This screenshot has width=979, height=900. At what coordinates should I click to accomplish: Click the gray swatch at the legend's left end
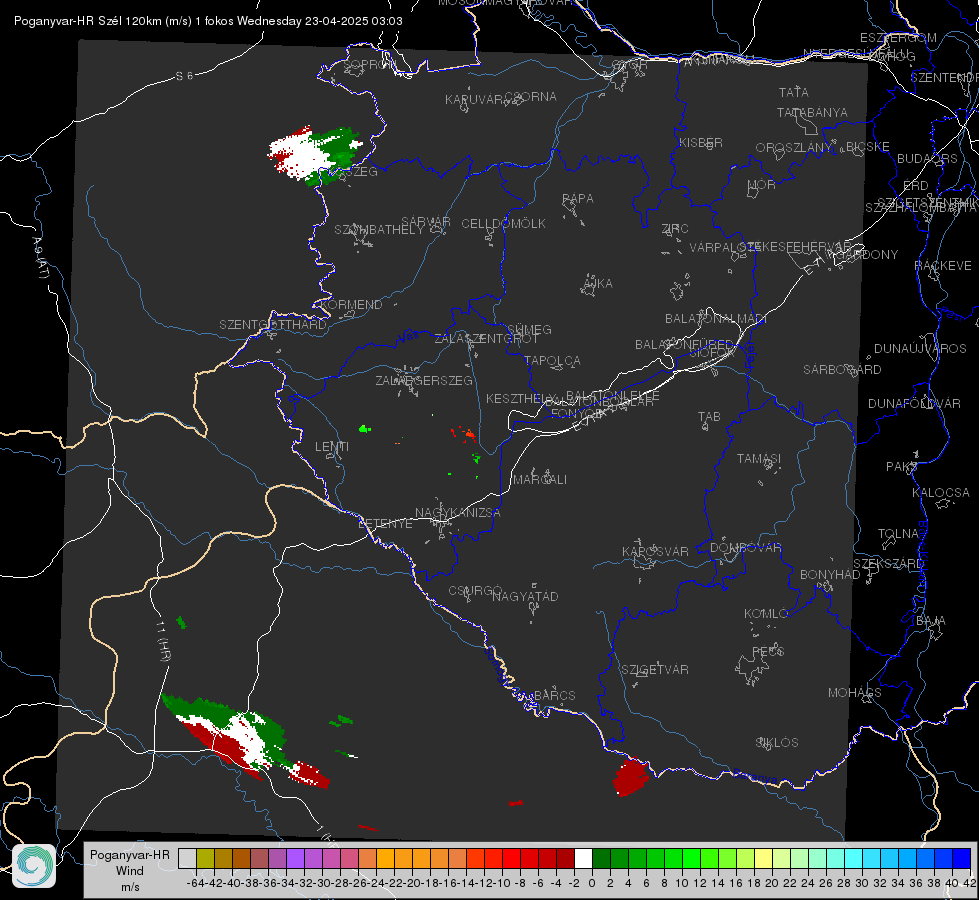coord(187,858)
